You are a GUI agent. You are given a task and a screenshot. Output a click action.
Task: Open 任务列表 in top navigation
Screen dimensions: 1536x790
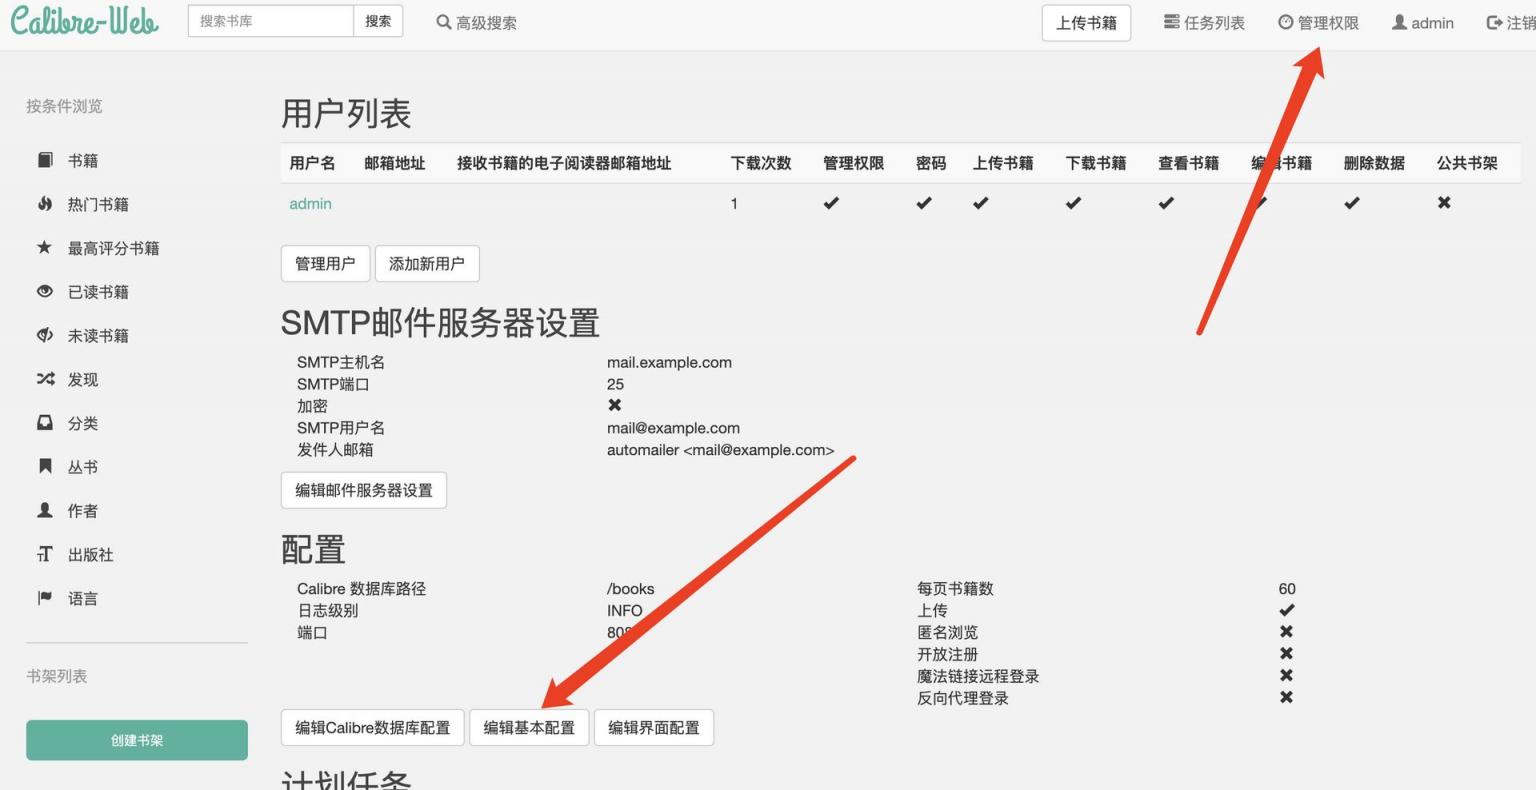point(1204,23)
